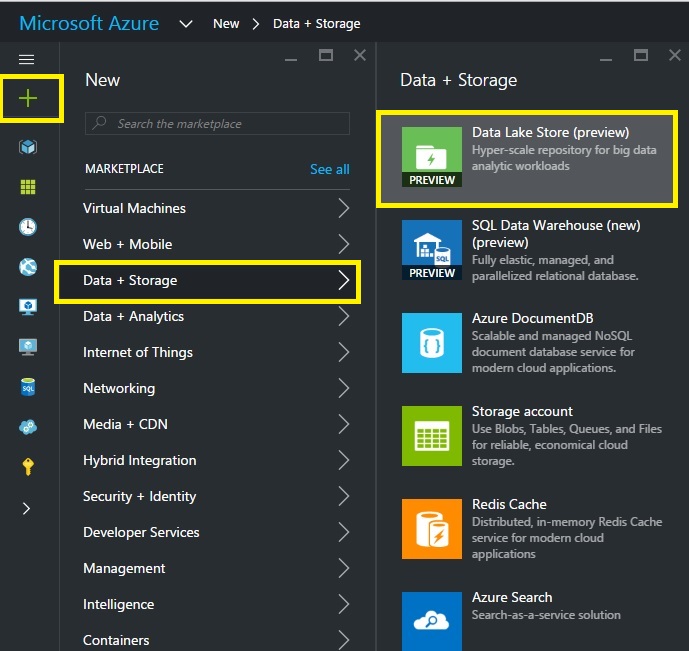Close the Data + Storage blade

pyautogui.click(x=675, y=55)
